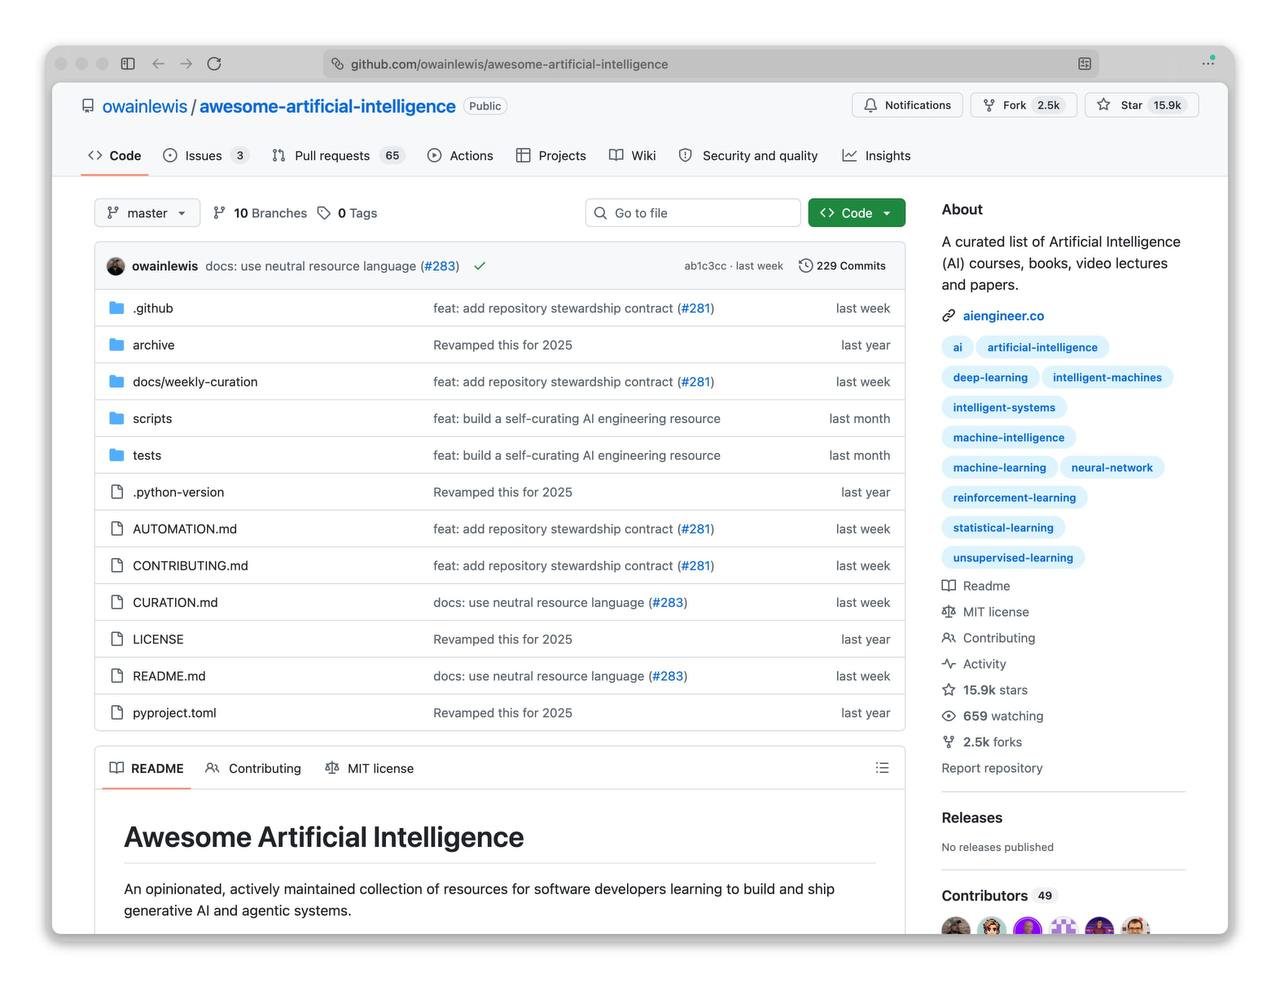This screenshot has width=1280, height=986.
Task: Click the browser forward arrow
Action: click(x=186, y=64)
